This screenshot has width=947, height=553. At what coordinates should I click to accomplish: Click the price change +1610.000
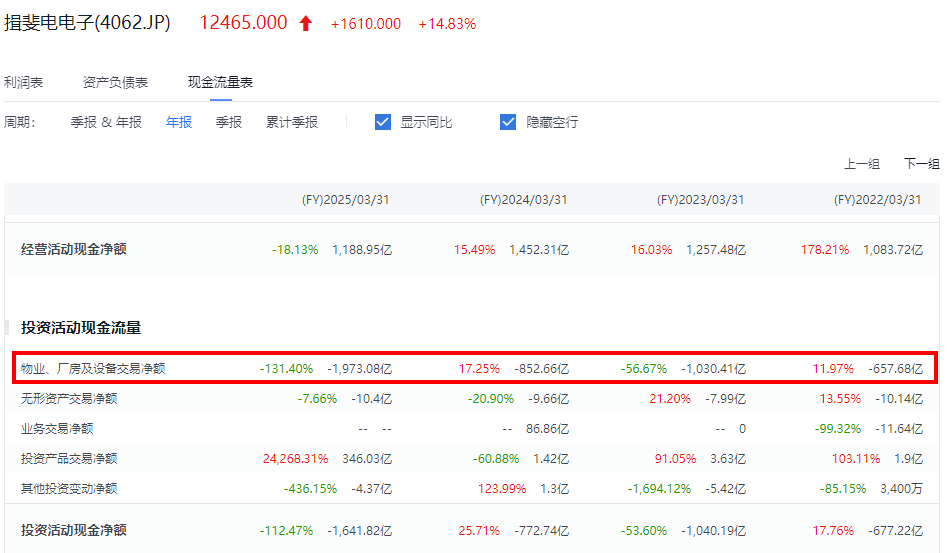click(x=366, y=24)
